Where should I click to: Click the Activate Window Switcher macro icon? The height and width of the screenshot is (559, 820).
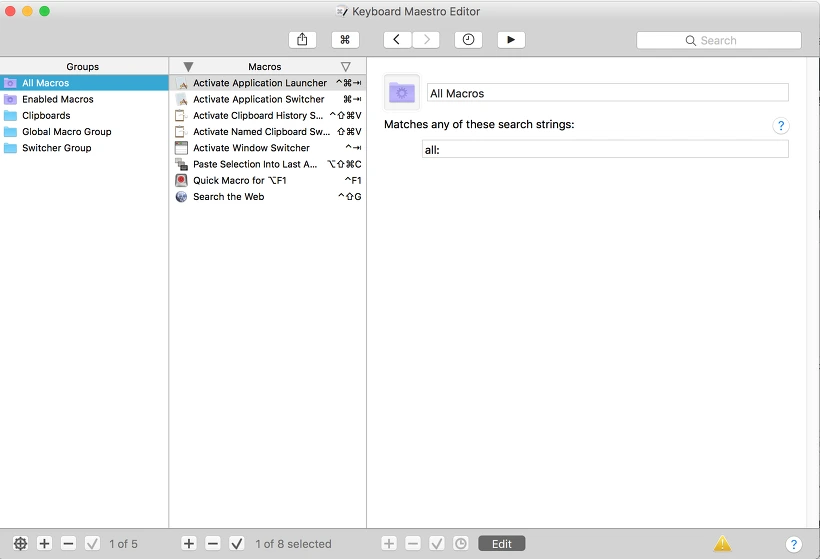(181, 147)
